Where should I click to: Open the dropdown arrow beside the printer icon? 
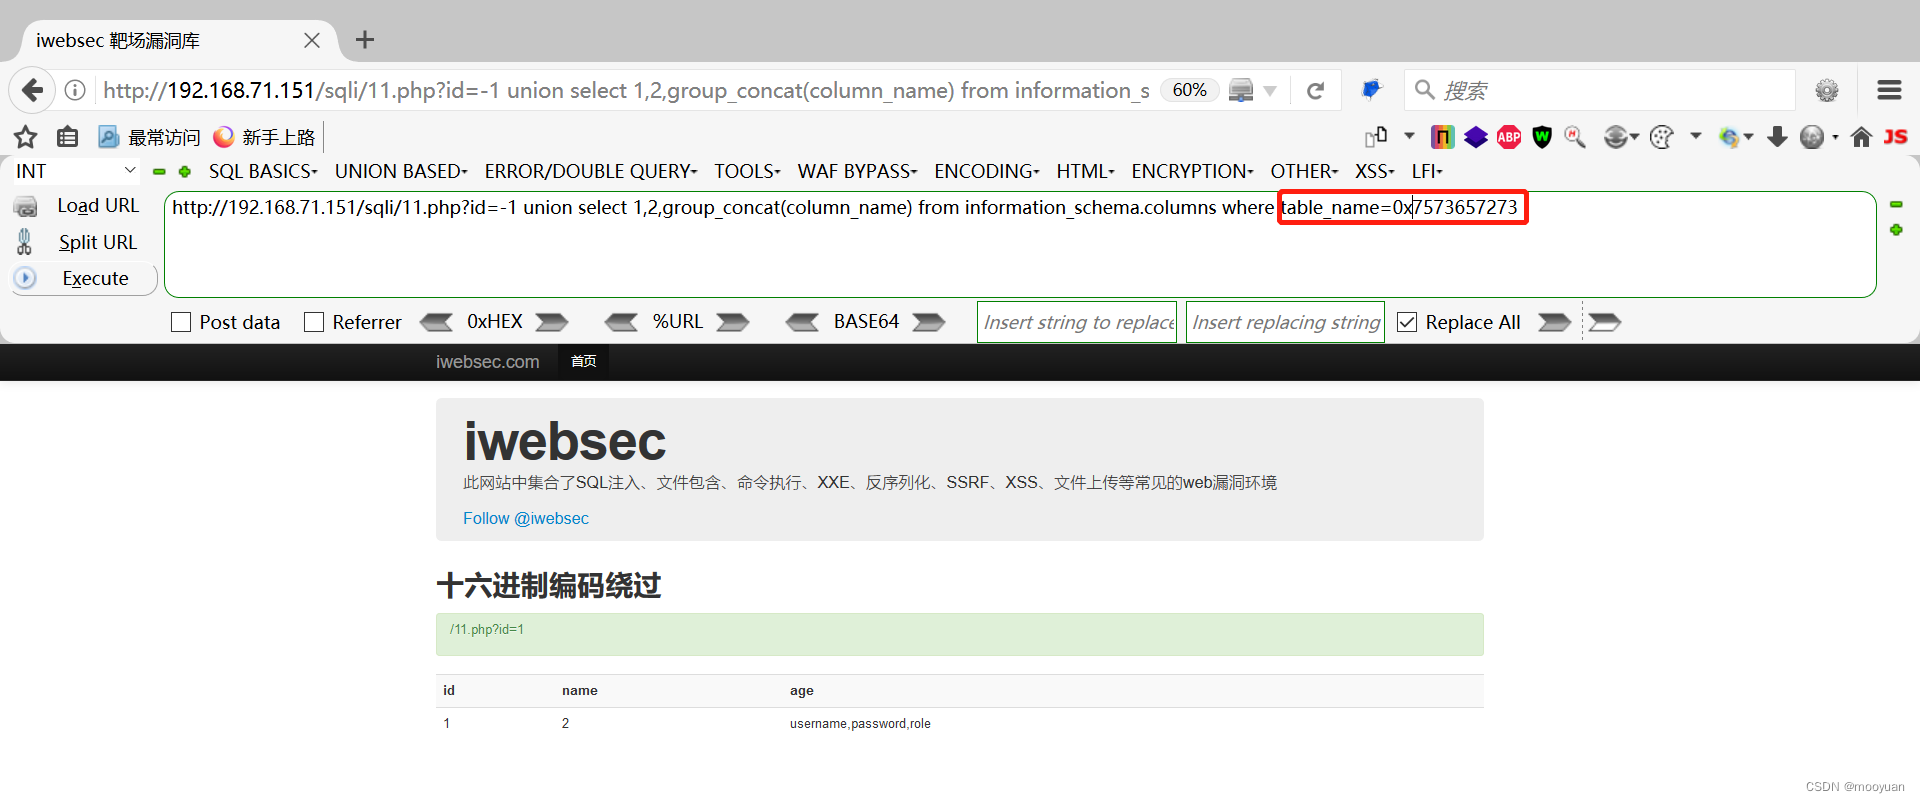pos(1270,91)
